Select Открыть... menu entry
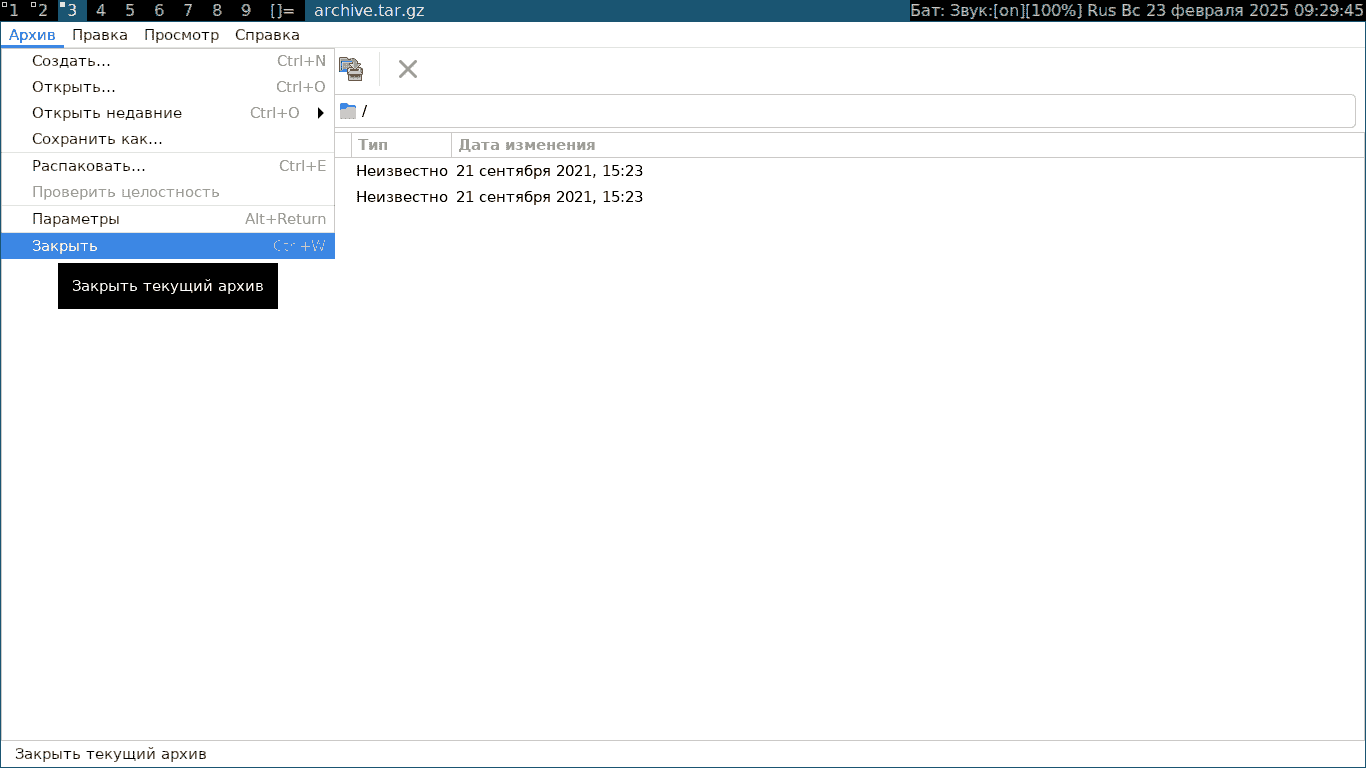Screen dimensions: 1366x768 73,87
